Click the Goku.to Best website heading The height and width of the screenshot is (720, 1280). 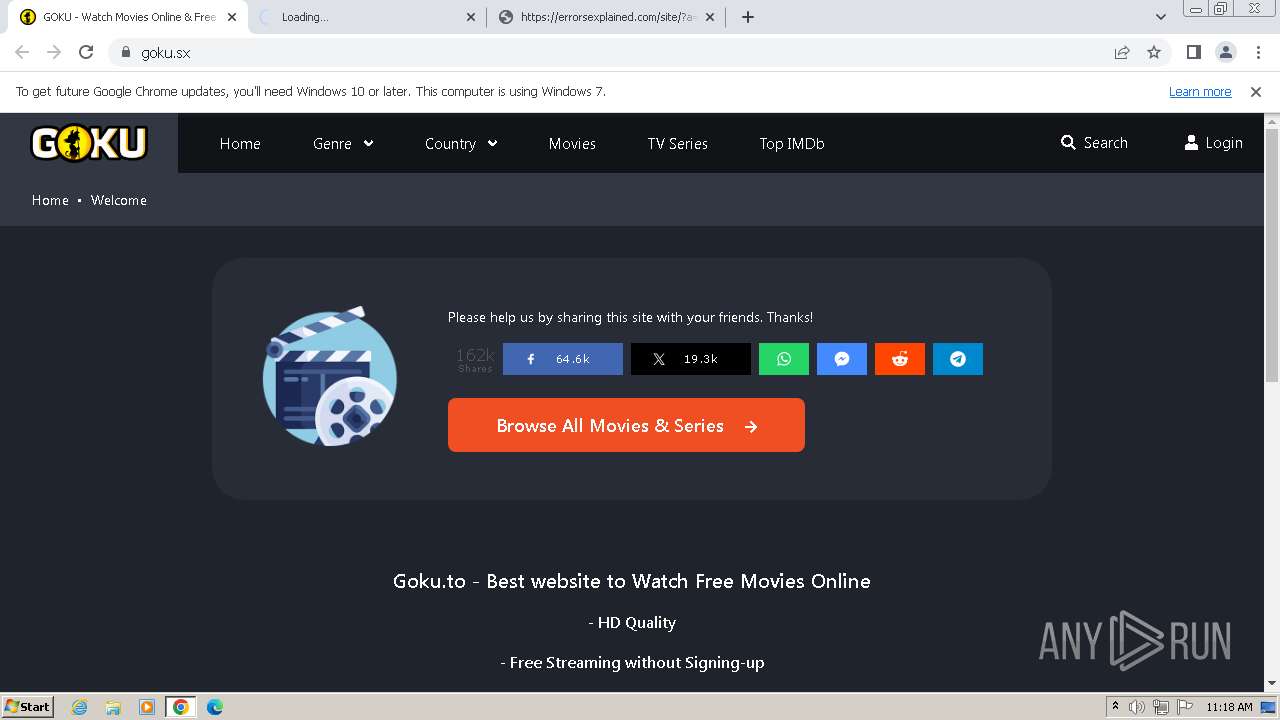(632, 581)
